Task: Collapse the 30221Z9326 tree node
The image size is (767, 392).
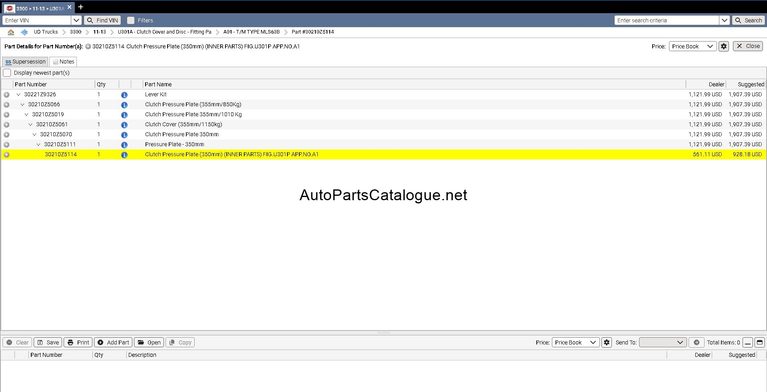Action: (19, 94)
